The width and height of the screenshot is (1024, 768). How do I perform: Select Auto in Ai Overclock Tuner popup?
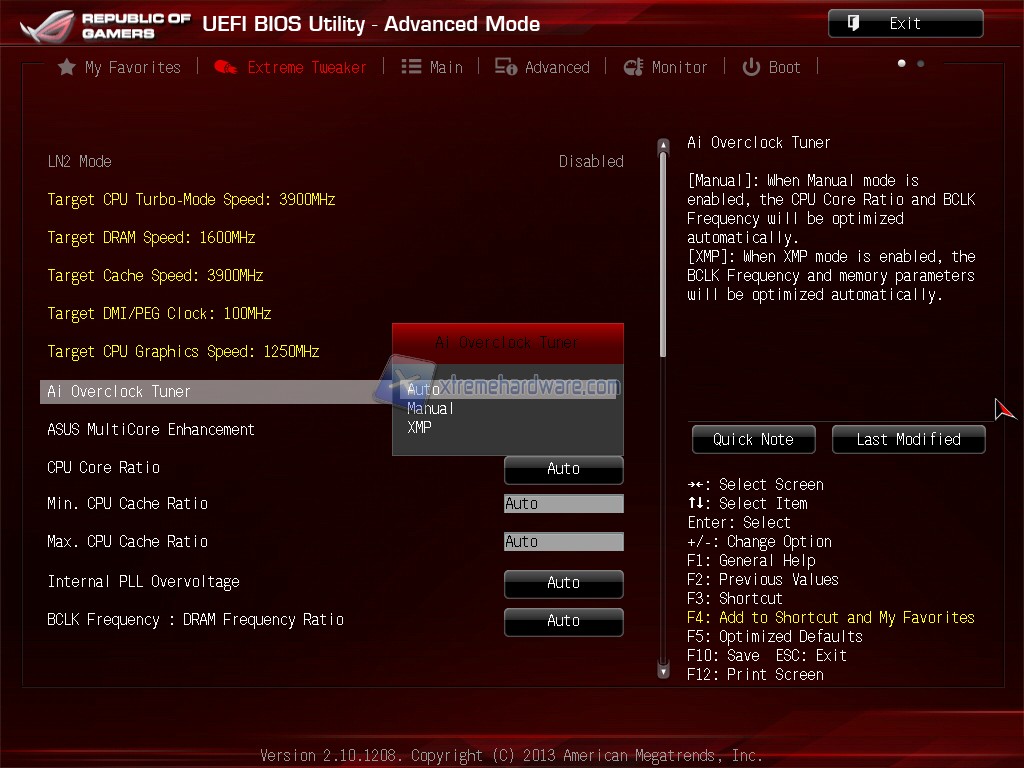tap(424, 389)
